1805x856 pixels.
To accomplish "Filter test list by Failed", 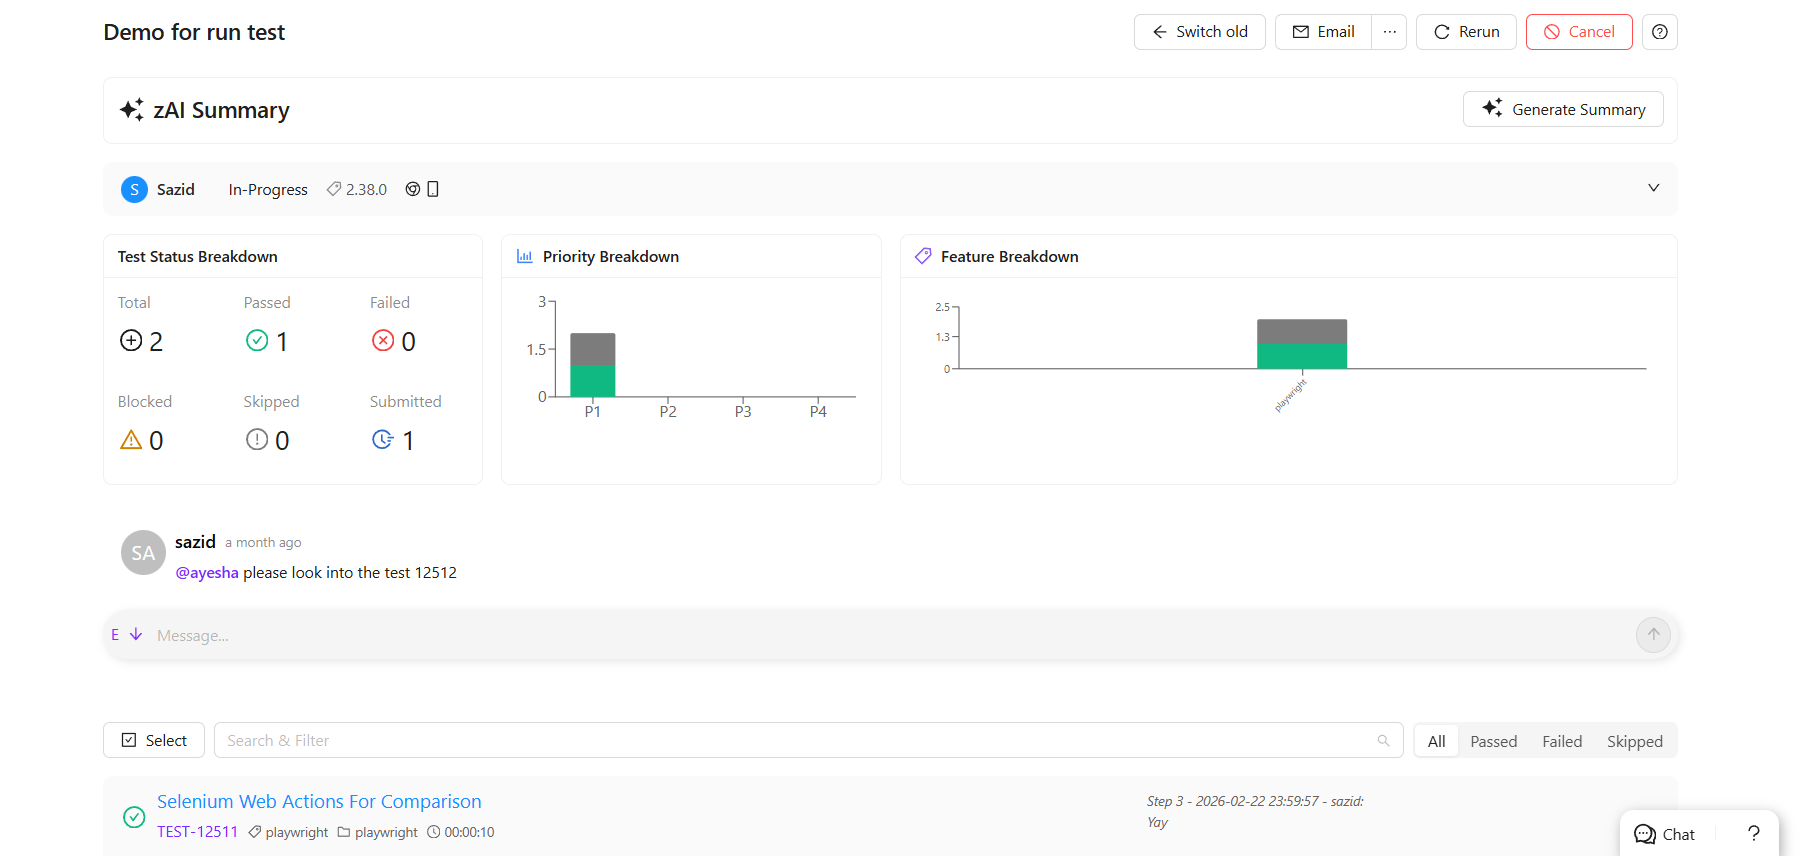I will (x=1562, y=741).
